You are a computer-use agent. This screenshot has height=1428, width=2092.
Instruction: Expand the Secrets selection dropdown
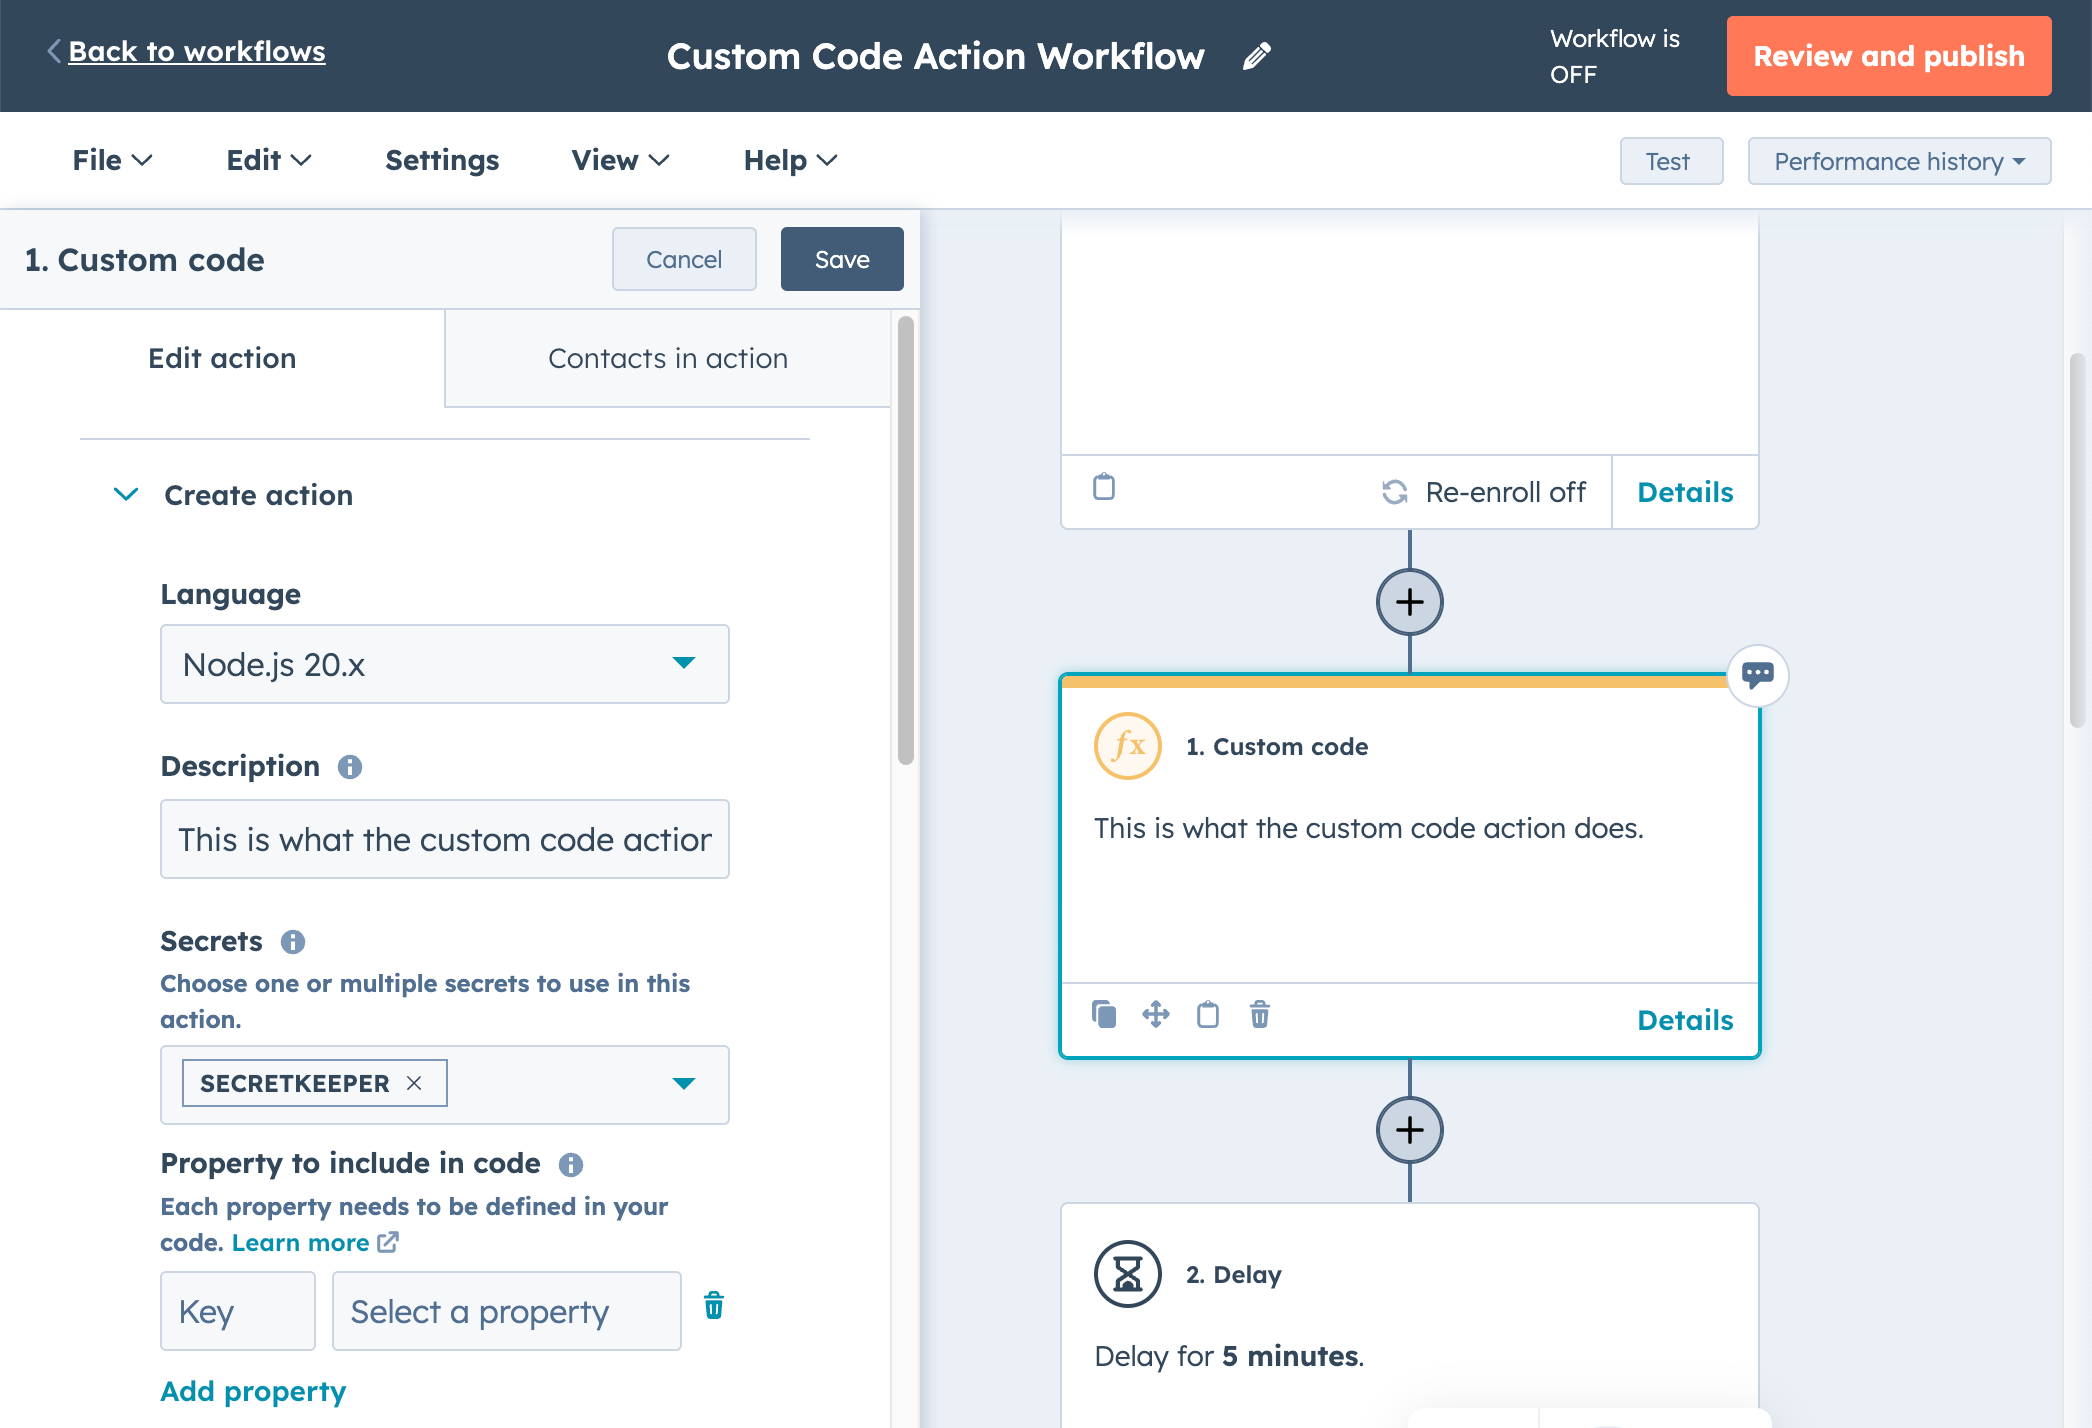coord(684,1084)
